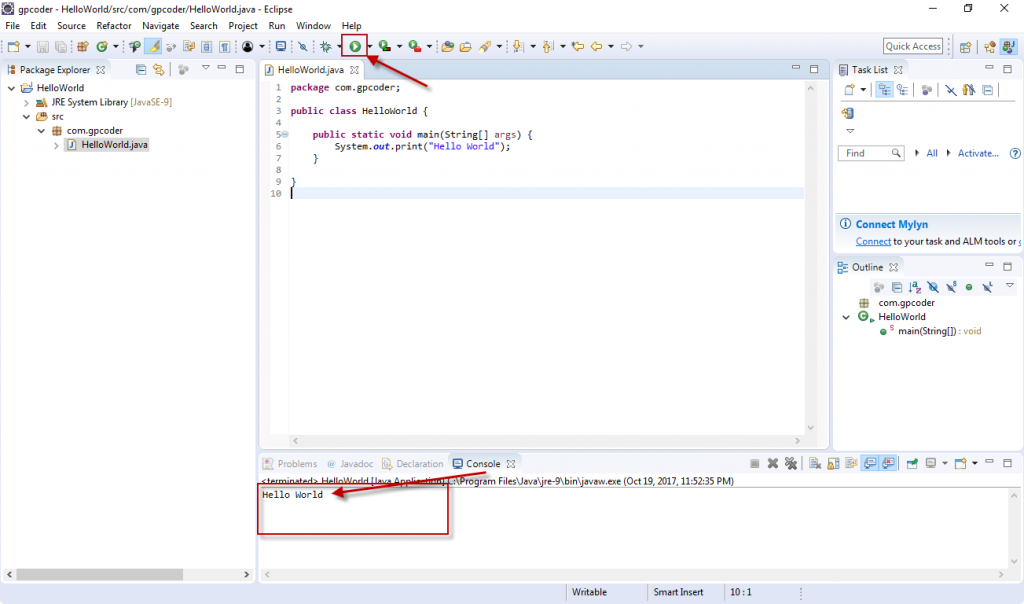Toggle Sort alphabetically in Outline view
1024x604 pixels.
[915, 287]
